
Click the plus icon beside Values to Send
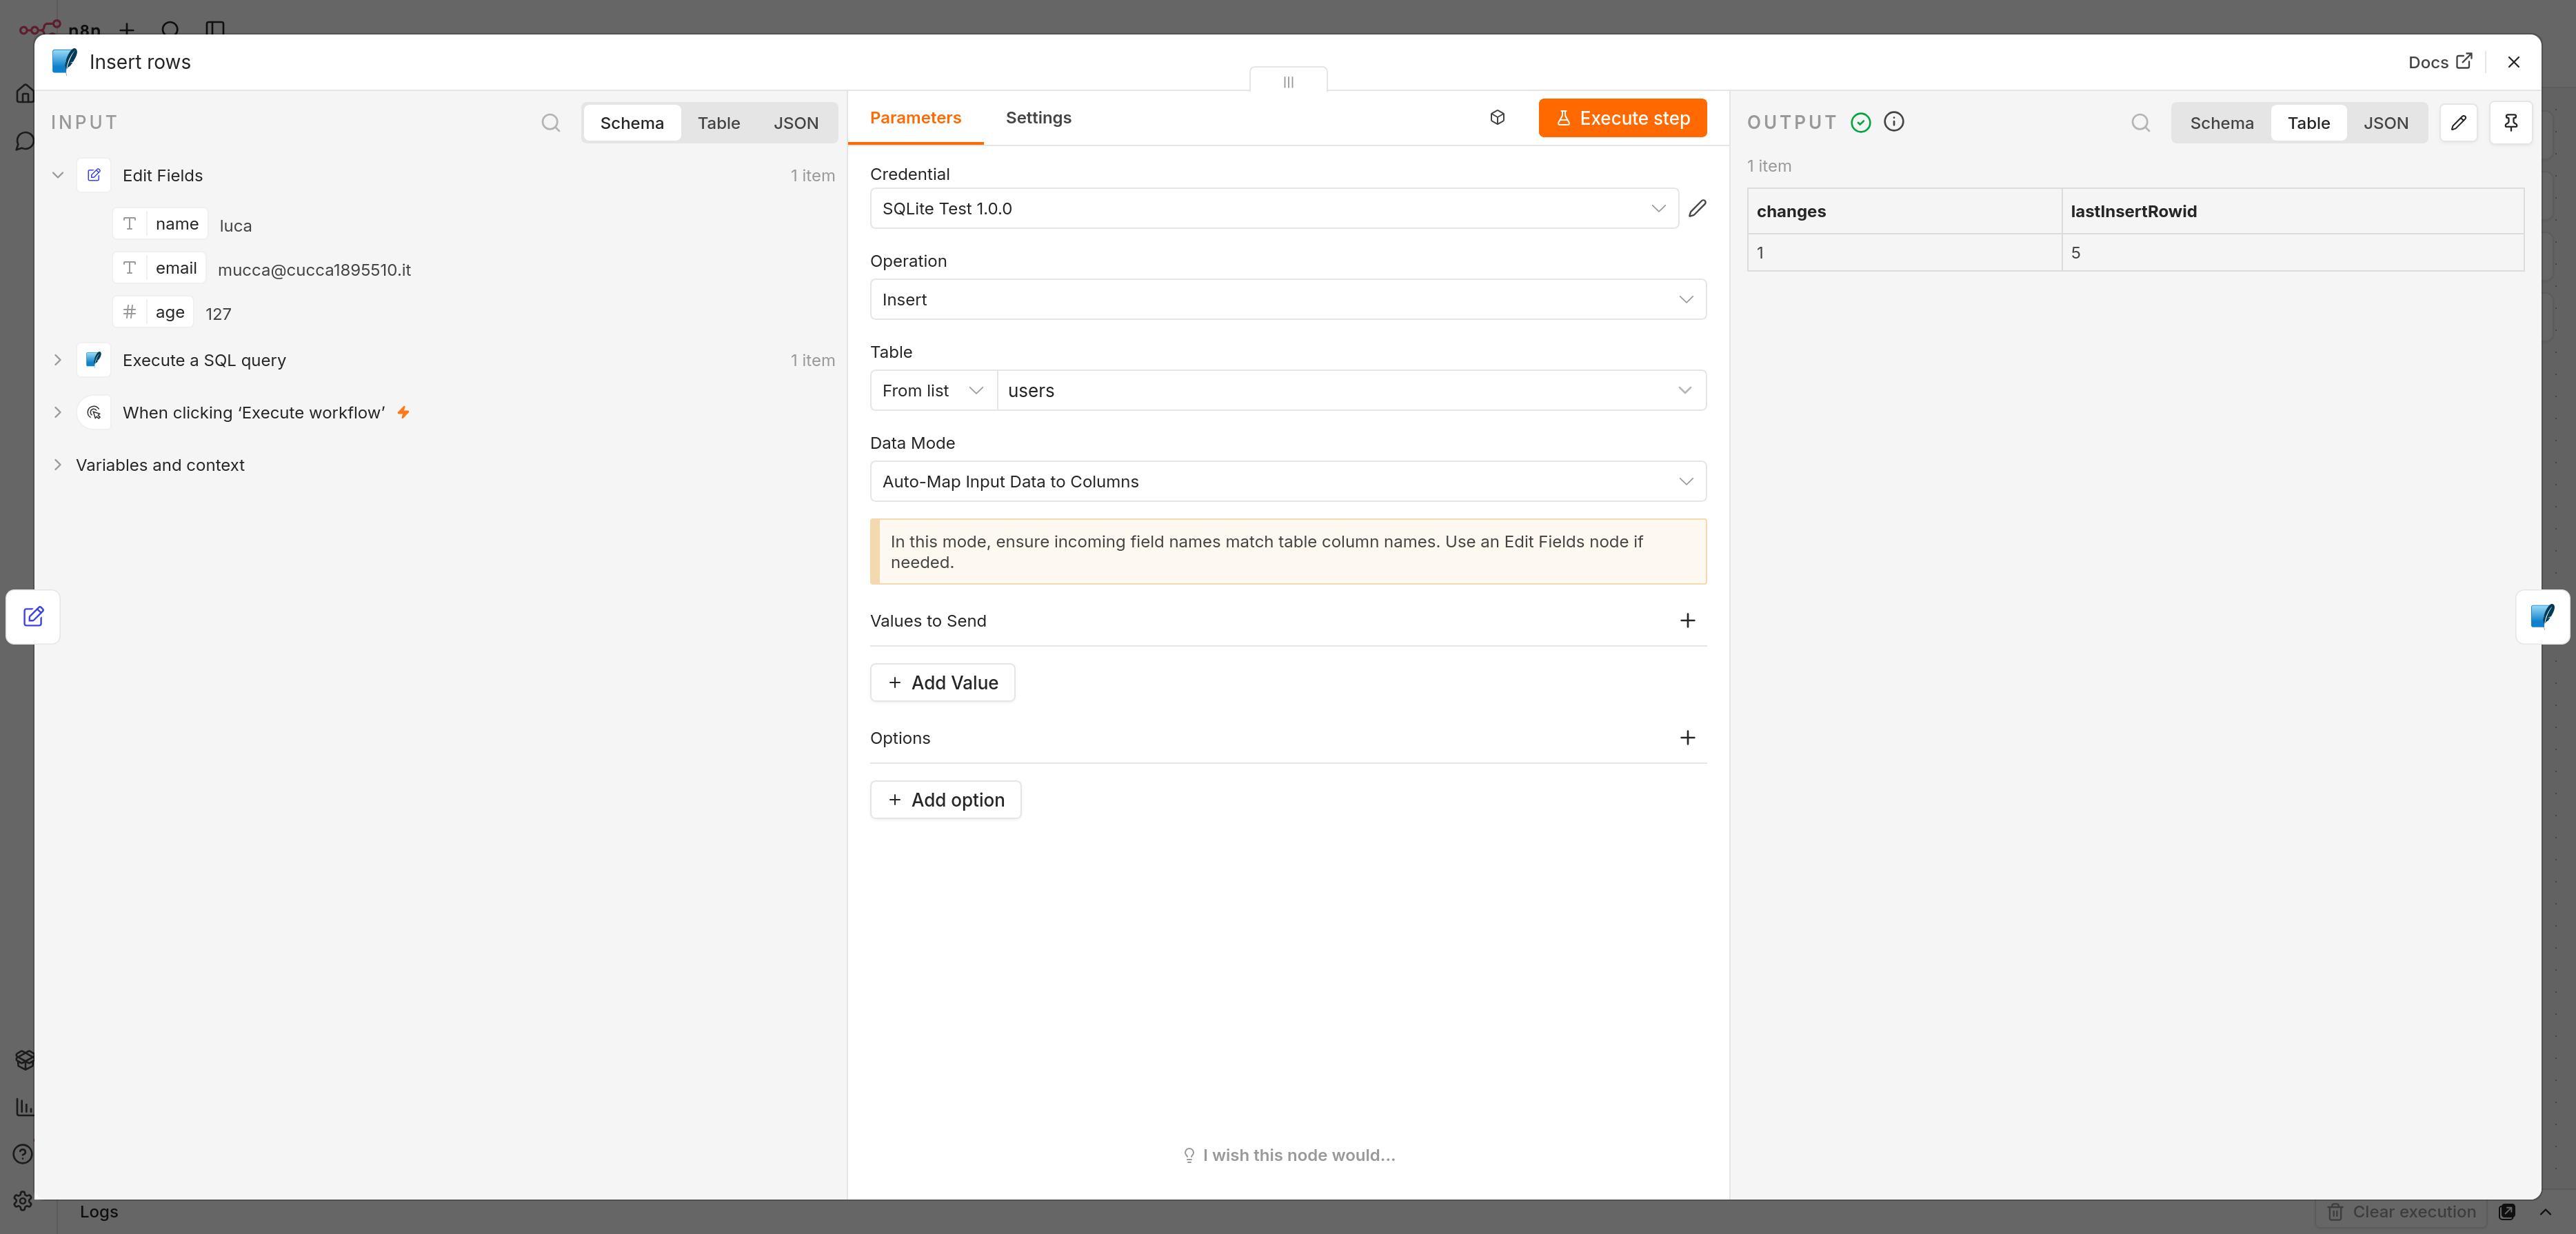(x=1687, y=620)
